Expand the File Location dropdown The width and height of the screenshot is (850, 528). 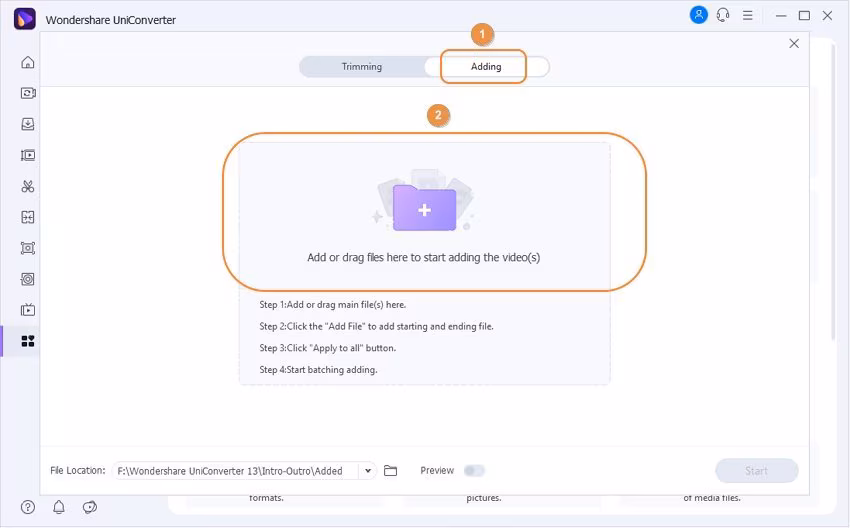click(x=368, y=471)
